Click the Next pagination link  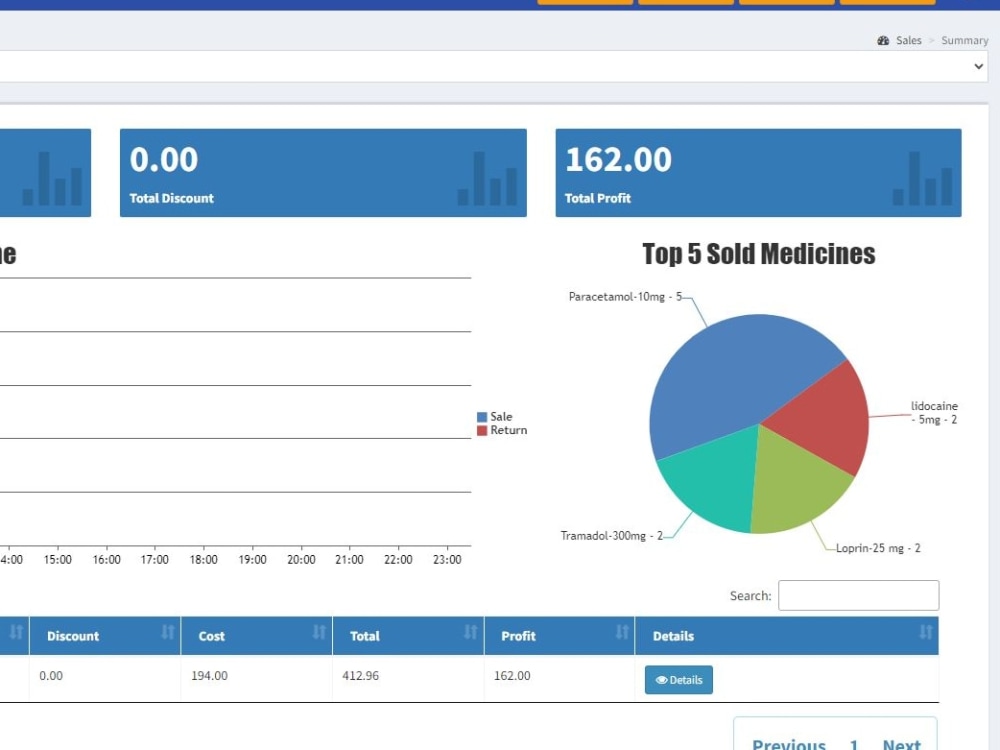pos(901,744)
